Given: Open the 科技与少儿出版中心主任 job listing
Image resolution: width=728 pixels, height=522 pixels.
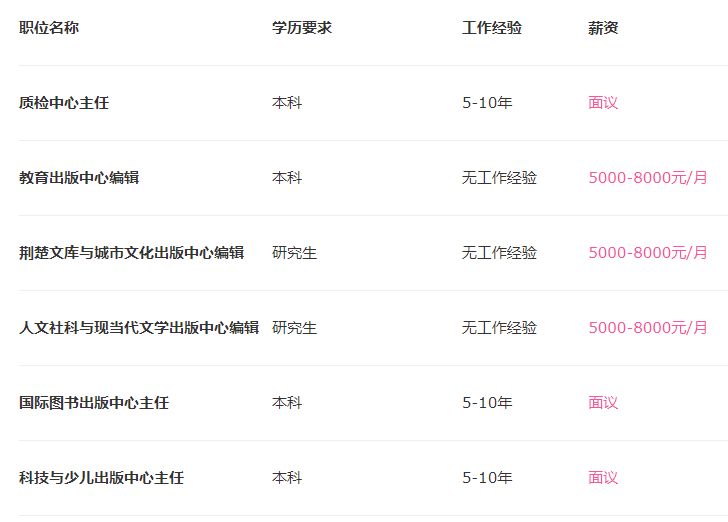Looking at the screenshot, I should pyautogui.click(x=101, y=477).
